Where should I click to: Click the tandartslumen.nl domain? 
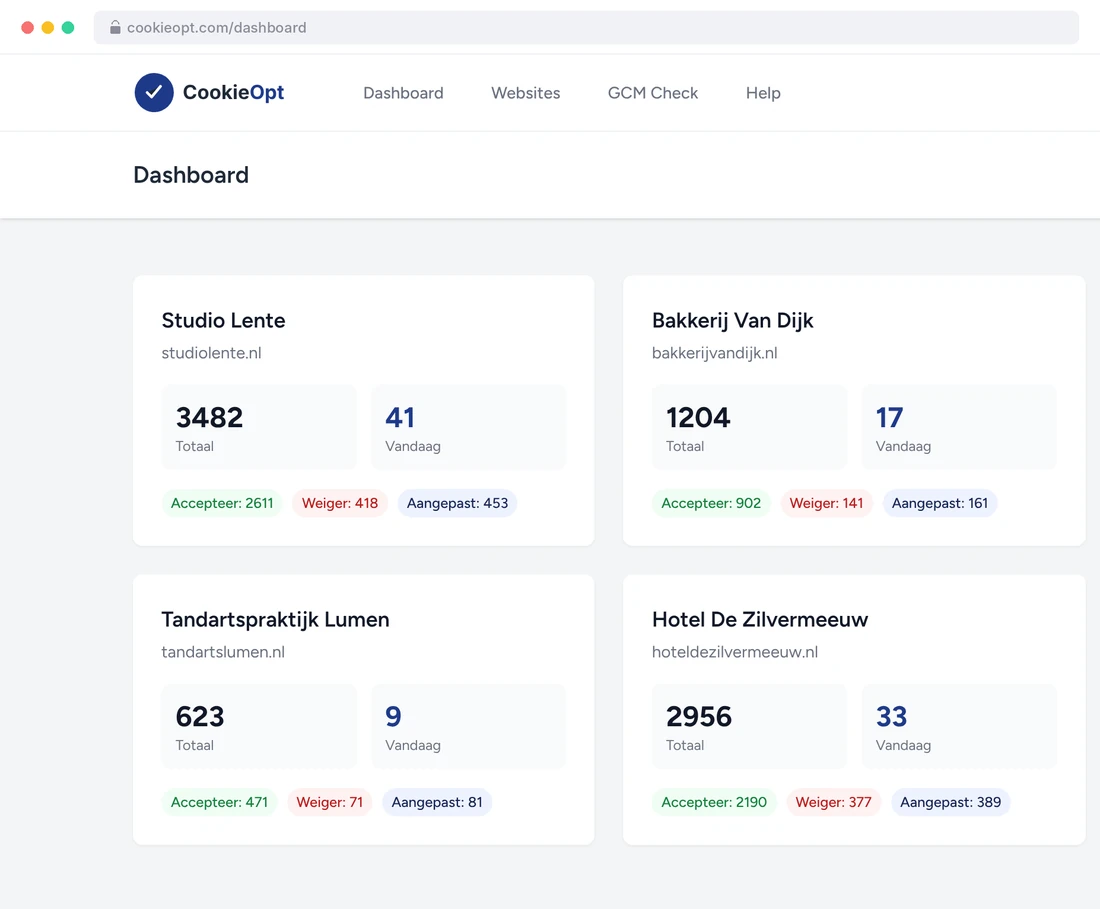pos(223,652)
